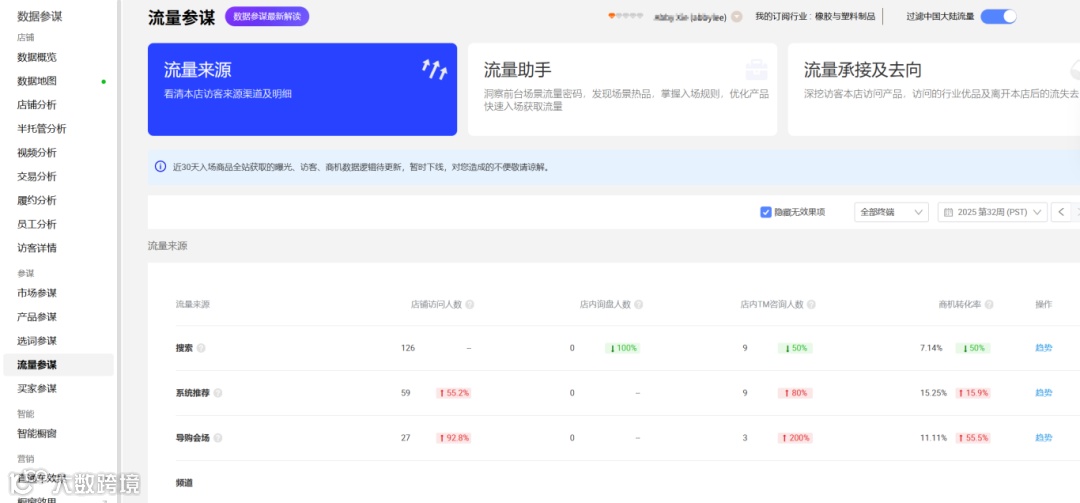Go to the previous week arrow
This screenshot has width=1080, height=503.
pos(1062,212)
